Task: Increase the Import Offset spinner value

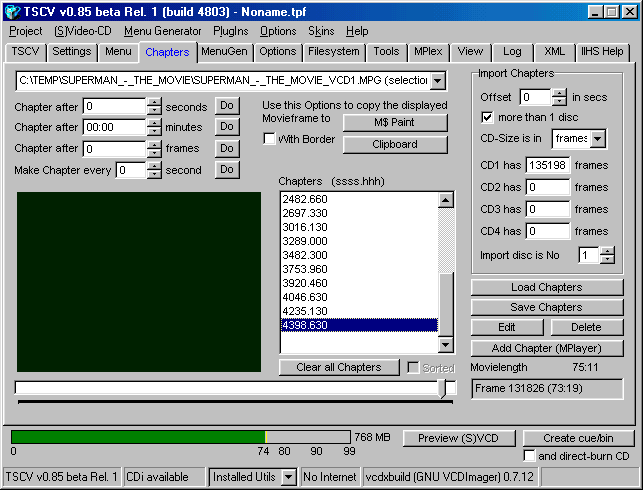Action: tap(559, 93)
